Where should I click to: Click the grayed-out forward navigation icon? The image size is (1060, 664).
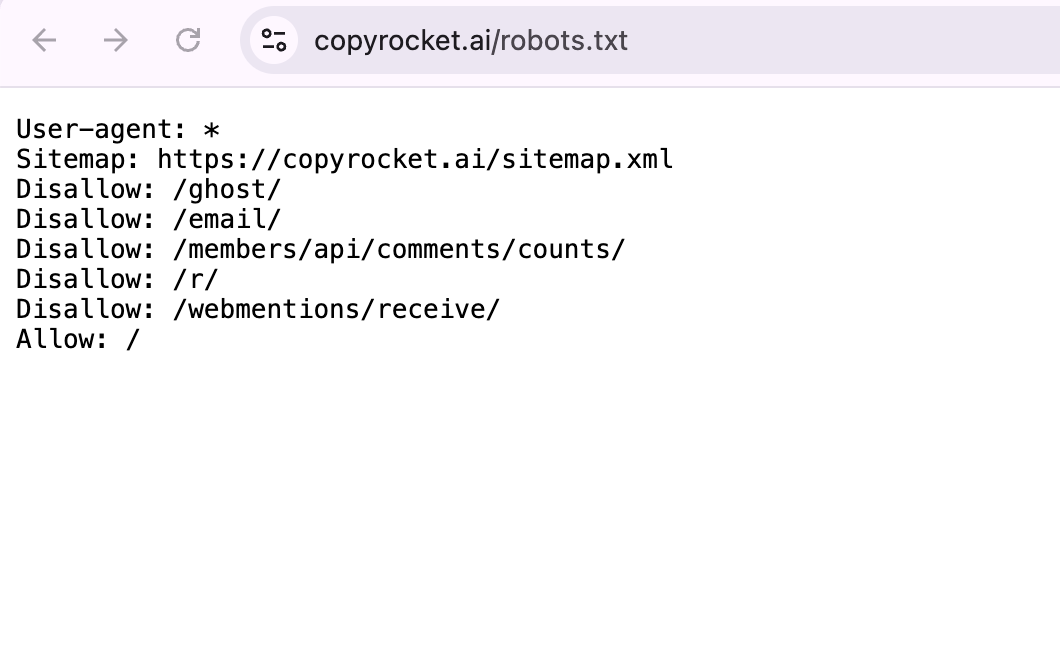coord(116,40)
